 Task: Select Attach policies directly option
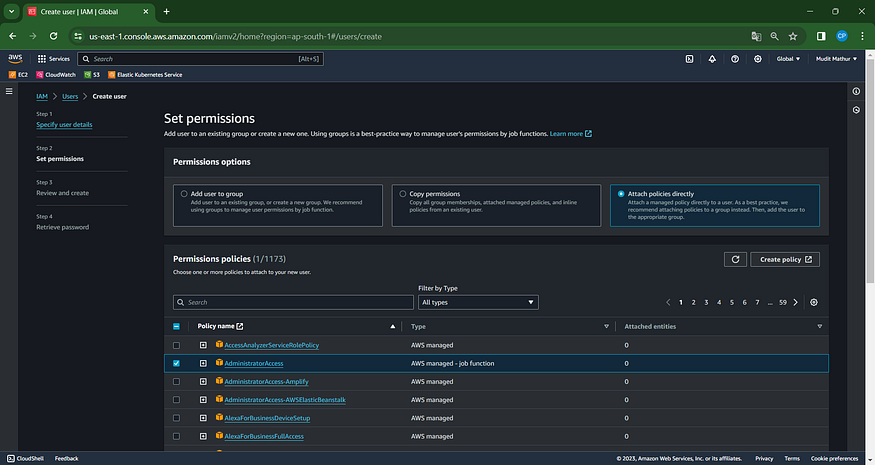pyautogui.click(x=621, y=194)
